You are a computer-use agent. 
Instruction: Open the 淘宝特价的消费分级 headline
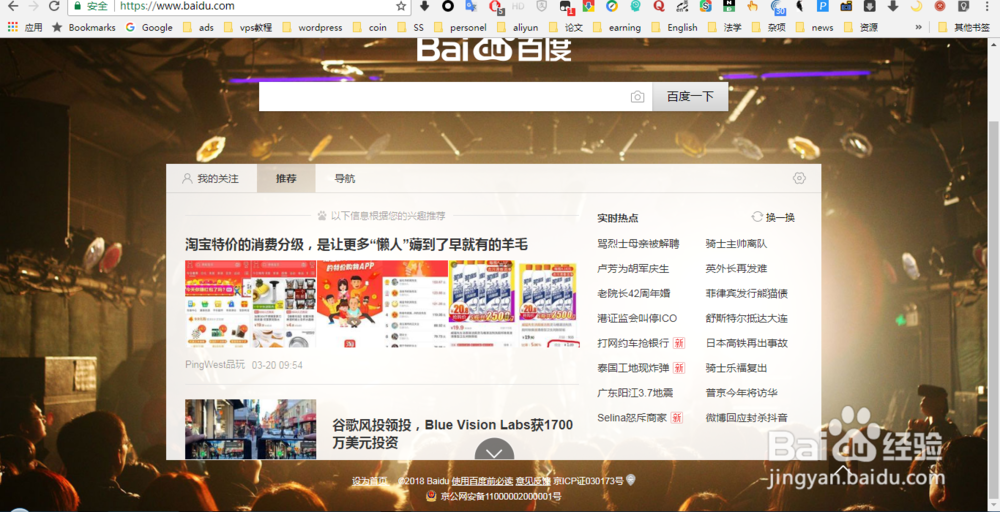(x=357, y=245)
